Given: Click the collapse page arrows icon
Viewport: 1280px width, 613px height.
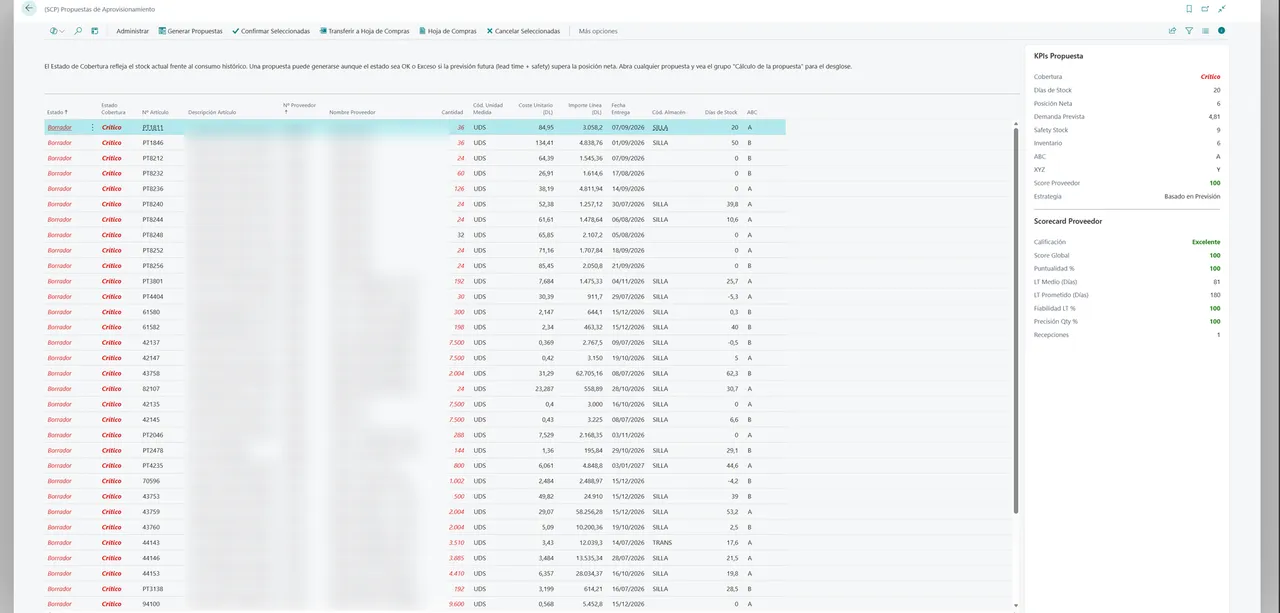Looking at the screenshot, I should [1222, 8].
